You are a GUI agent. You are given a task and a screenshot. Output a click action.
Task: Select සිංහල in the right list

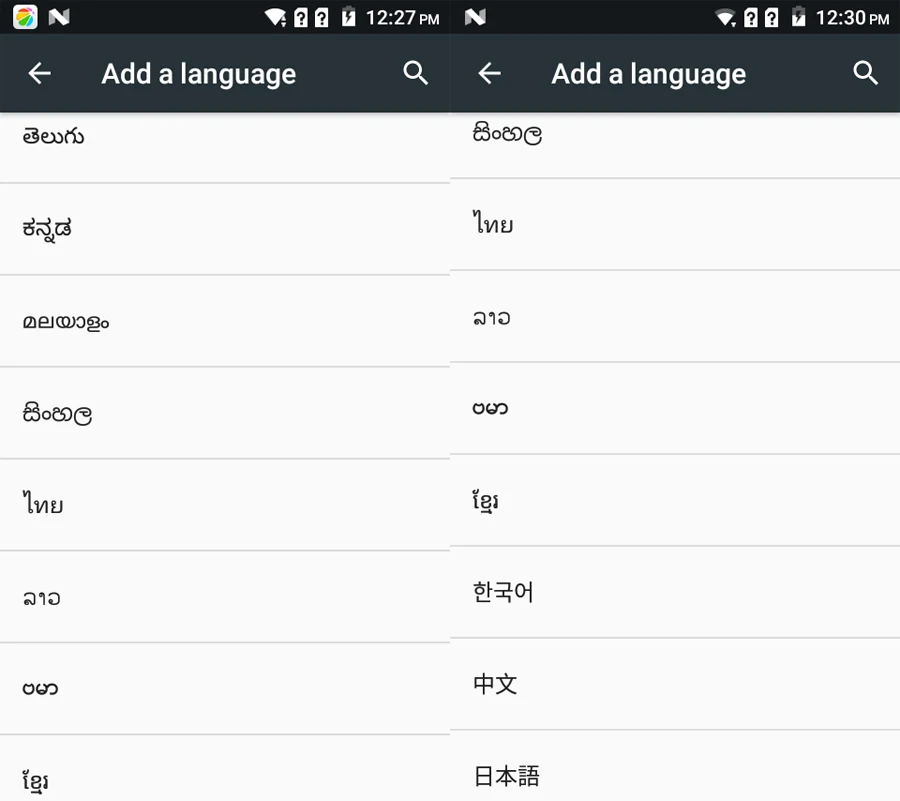click(x=675, y=145)
